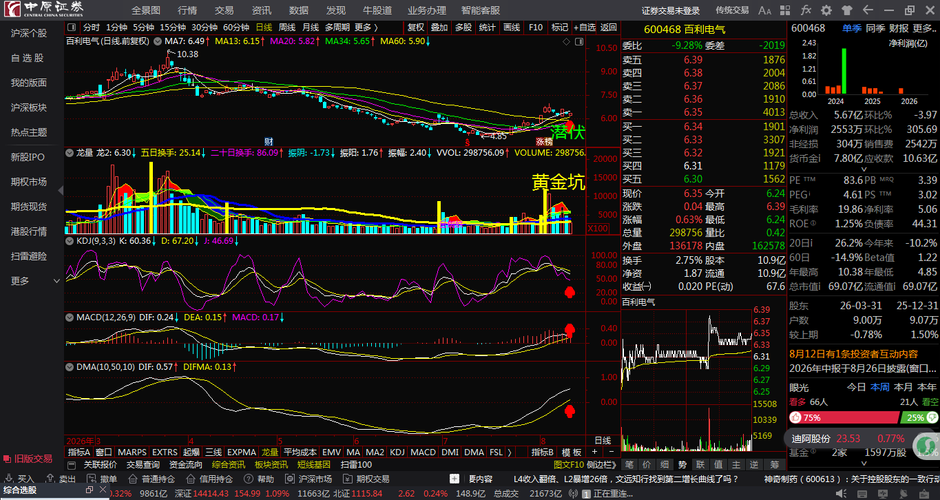Expand 更多 in the financial panel header
940x500 pixels.
pos(924,28)
